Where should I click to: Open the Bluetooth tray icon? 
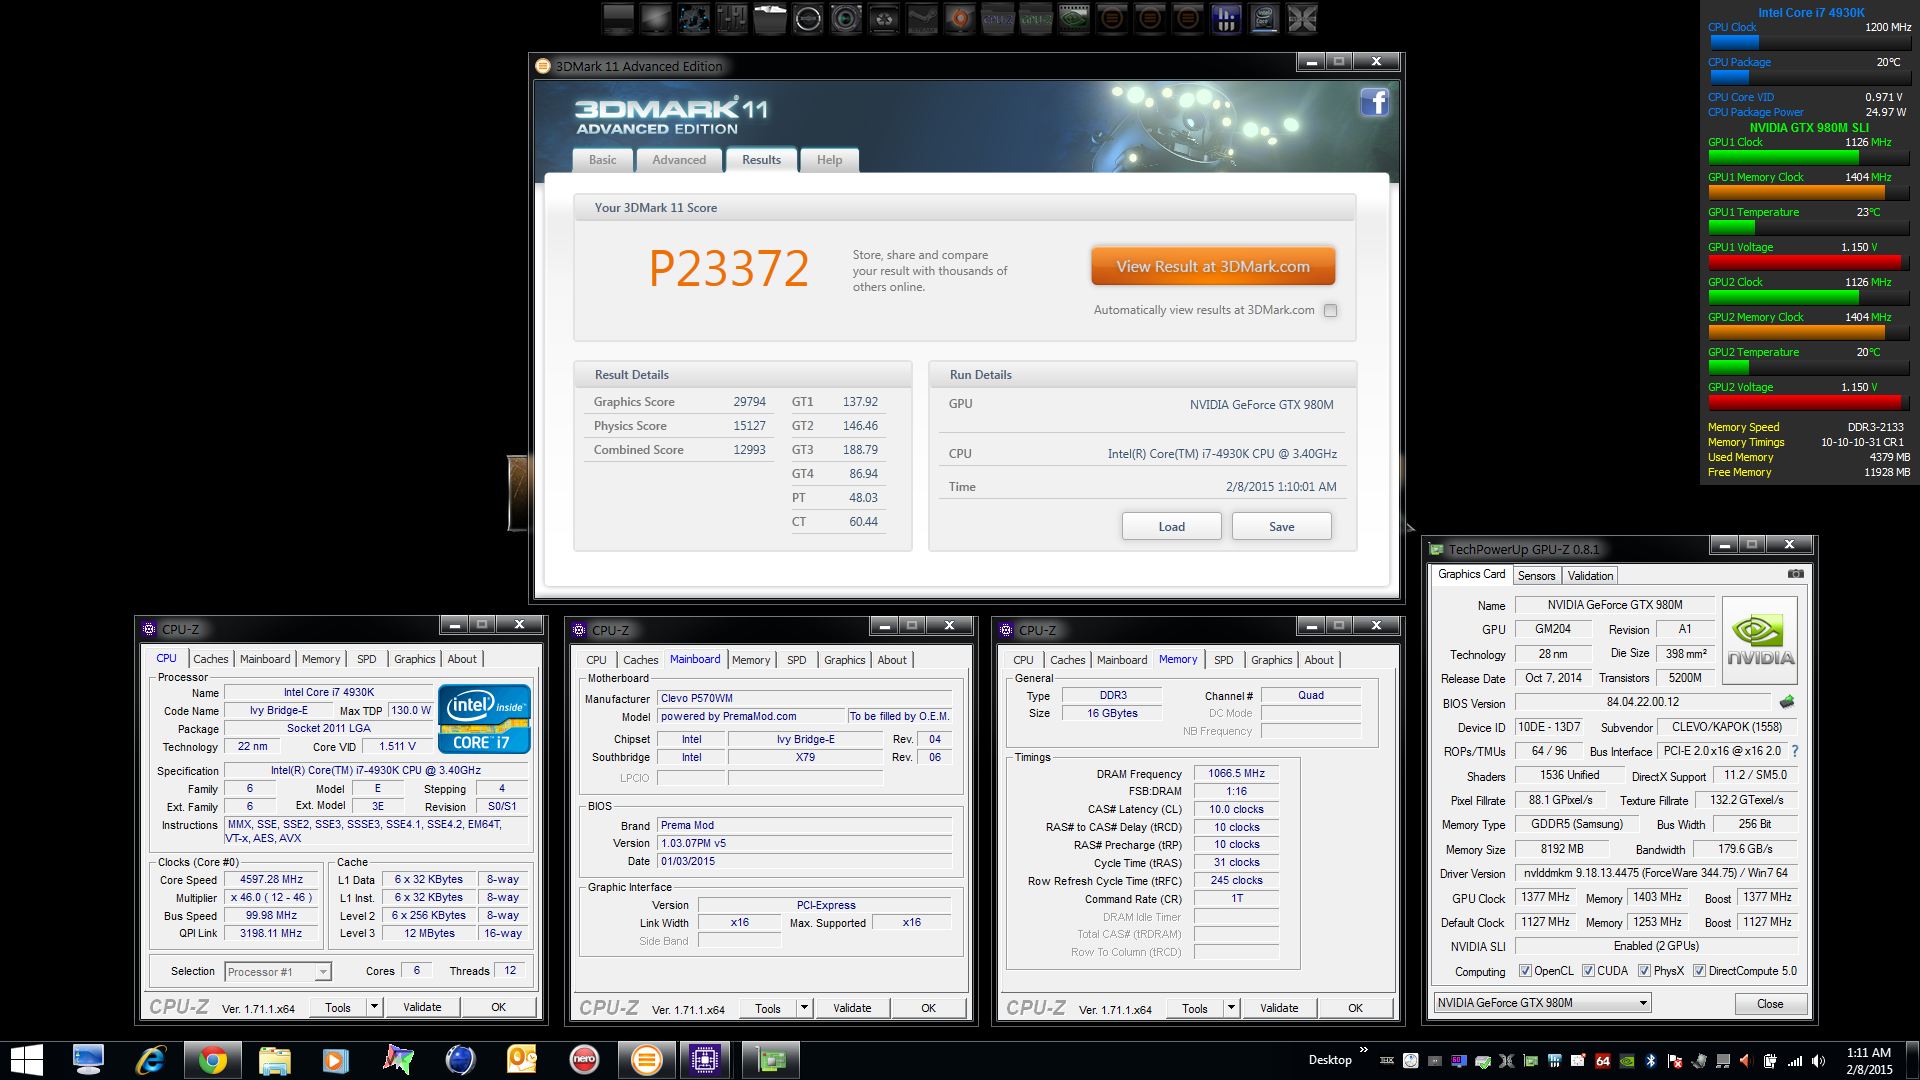1651,1061
